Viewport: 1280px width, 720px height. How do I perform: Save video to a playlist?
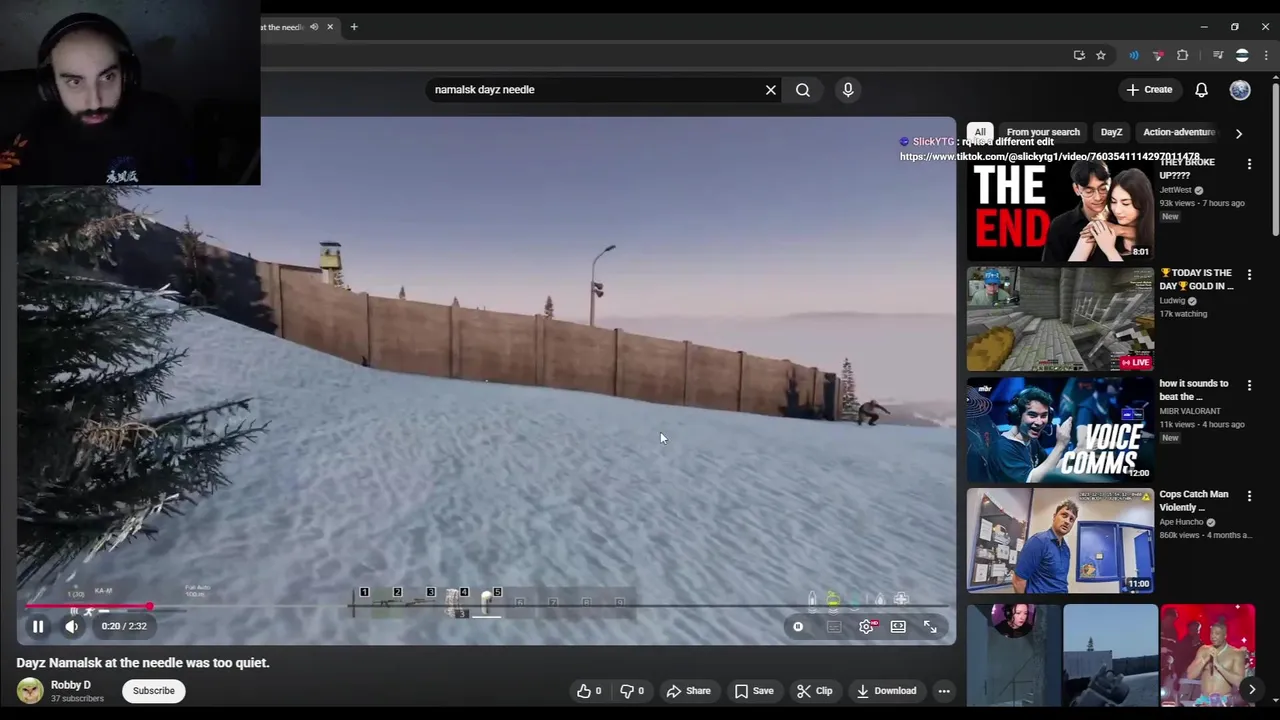(x=753, y=691)
